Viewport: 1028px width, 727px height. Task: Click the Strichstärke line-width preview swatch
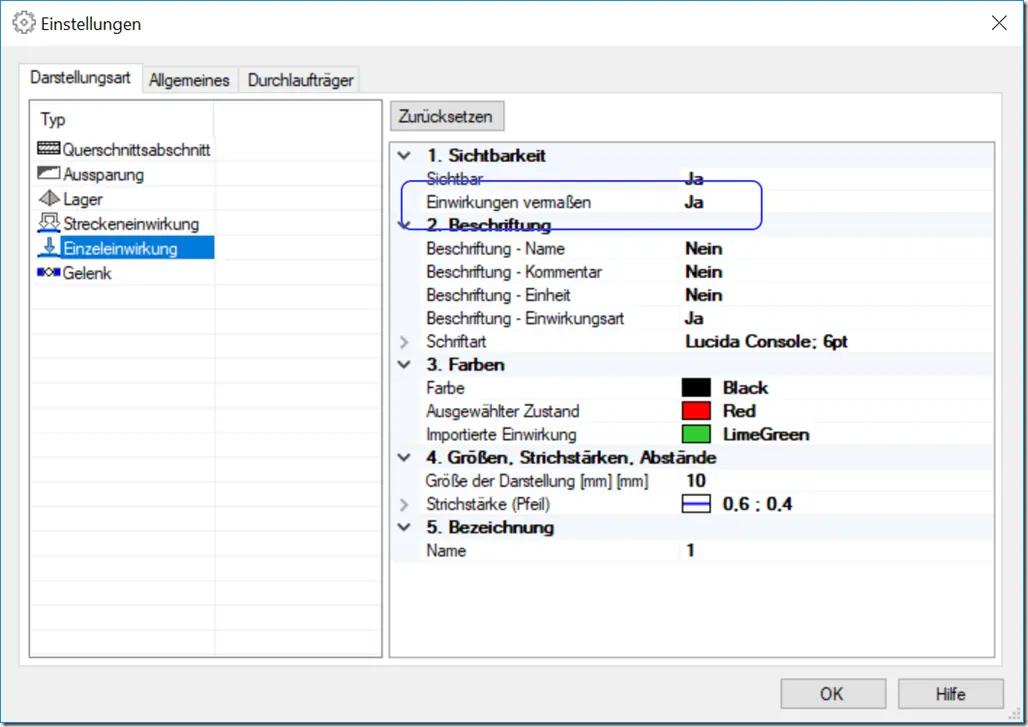point(696,504)
